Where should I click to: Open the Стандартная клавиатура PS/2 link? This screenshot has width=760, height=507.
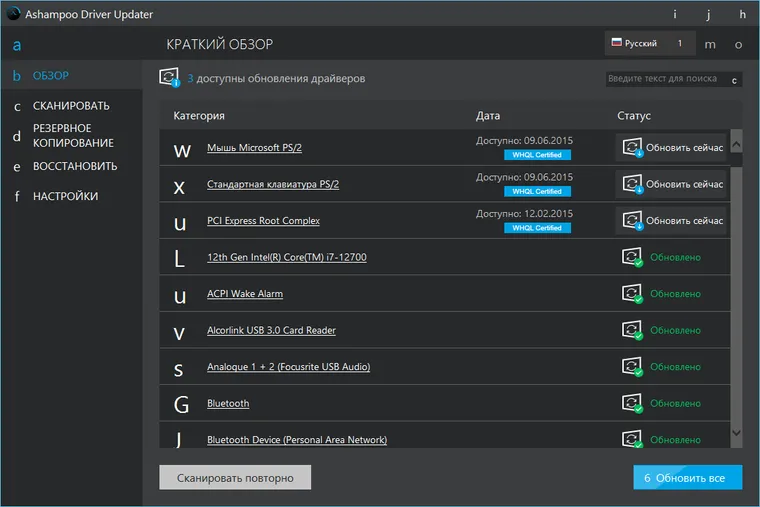pos(273,184)
